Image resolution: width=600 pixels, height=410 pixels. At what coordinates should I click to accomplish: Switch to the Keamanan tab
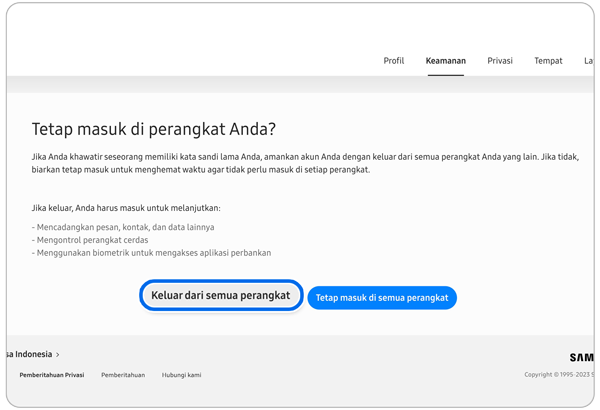(x=445, y=61)
